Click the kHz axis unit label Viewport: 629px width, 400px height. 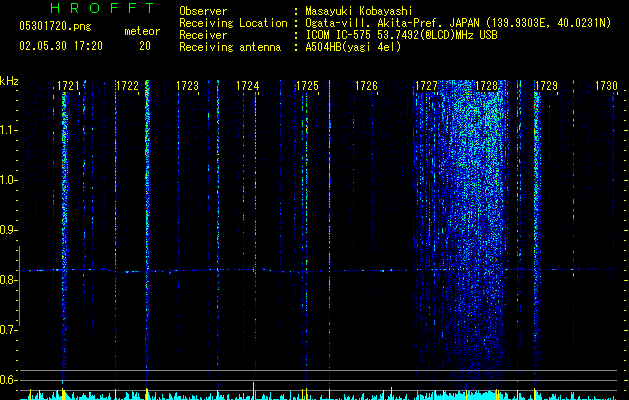tap(9, 81)
